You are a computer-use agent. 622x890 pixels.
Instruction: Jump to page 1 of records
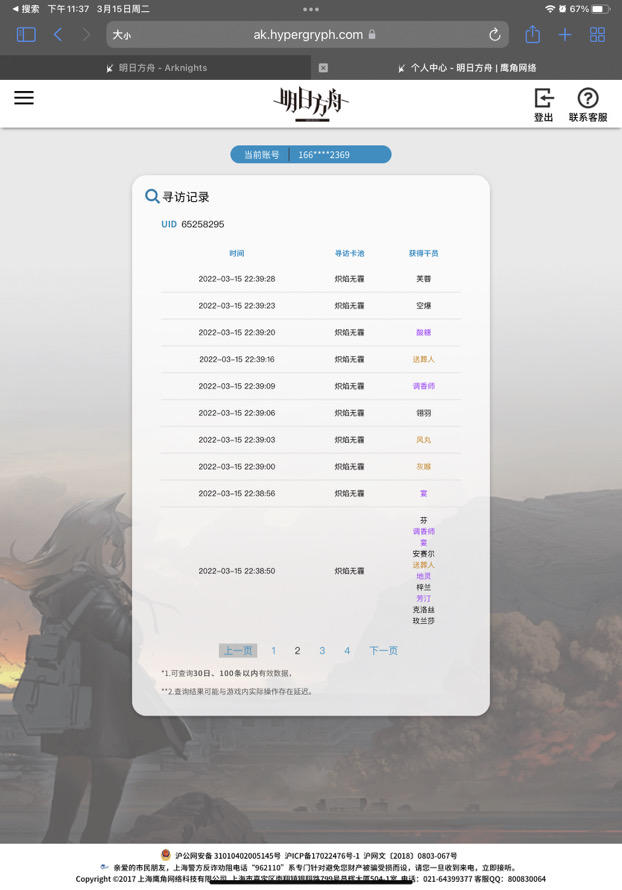pos(274,650)
